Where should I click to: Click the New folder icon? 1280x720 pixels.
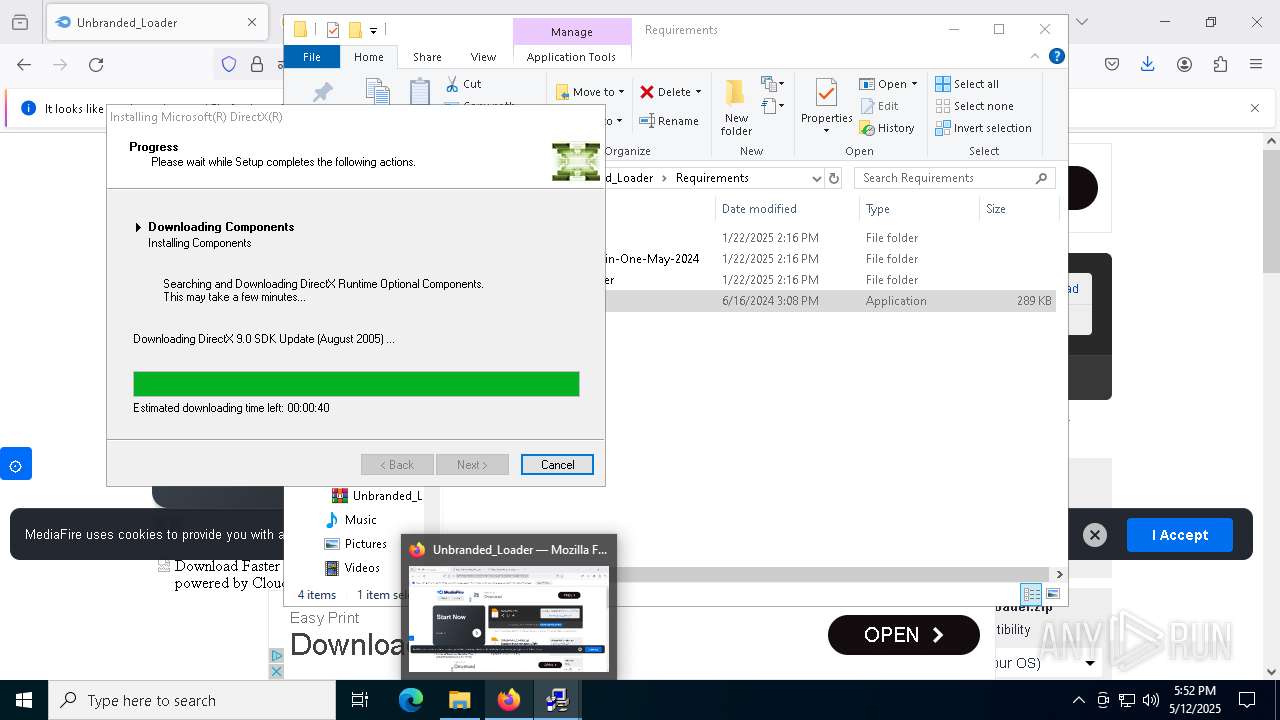tap(736, 94)
